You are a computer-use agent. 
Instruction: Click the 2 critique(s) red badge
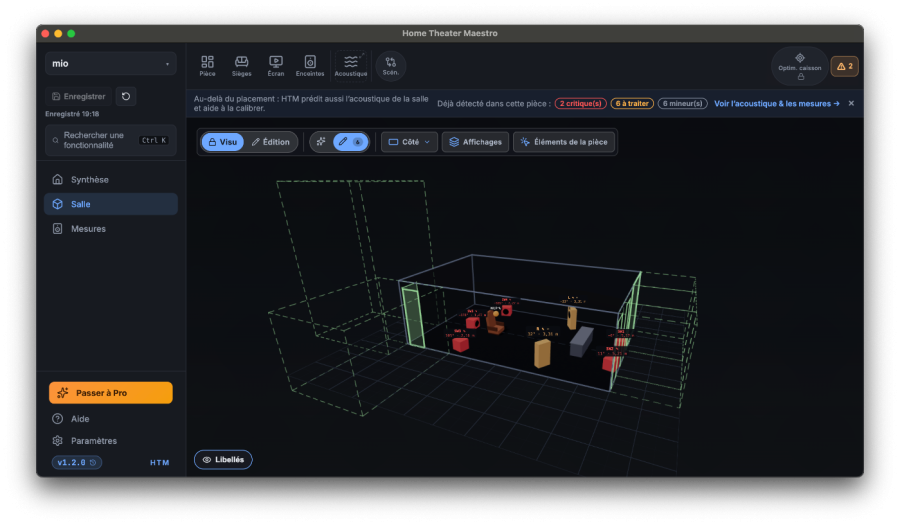coord(580,103)
